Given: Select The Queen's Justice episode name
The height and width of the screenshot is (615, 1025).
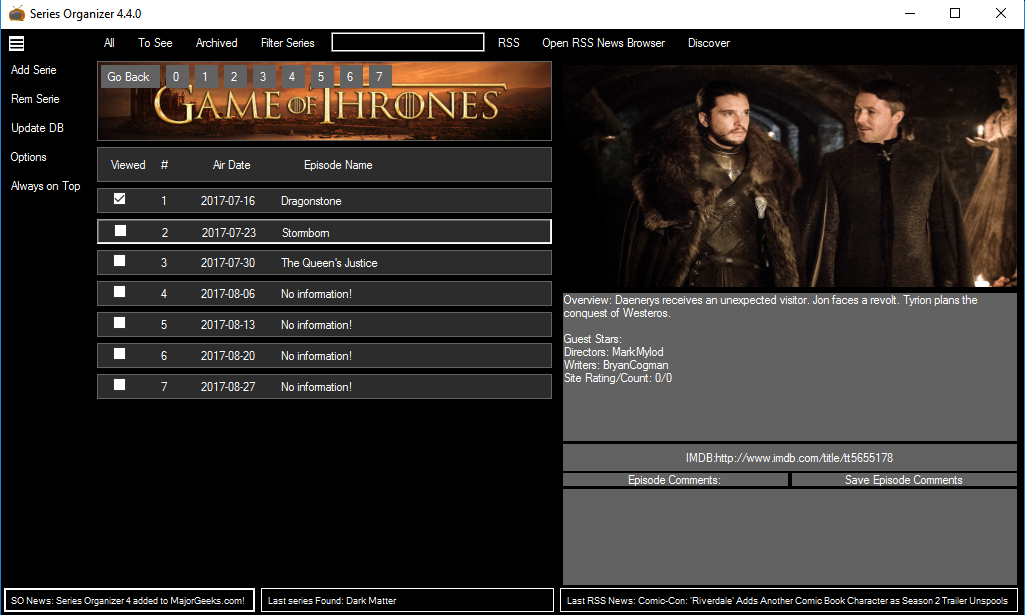Looking at the screenshot, I should pyautogui.click(x=329, y=263).
